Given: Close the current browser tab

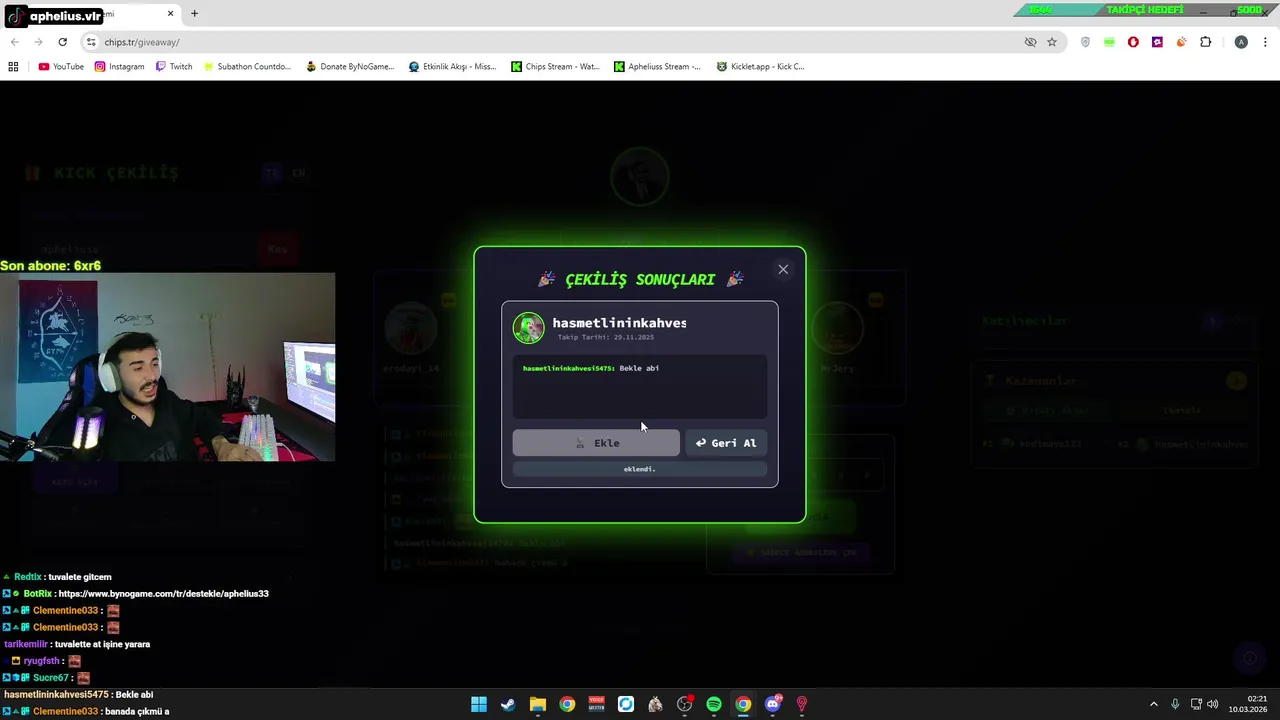Looking at the screenshot, I should point(170,14).
